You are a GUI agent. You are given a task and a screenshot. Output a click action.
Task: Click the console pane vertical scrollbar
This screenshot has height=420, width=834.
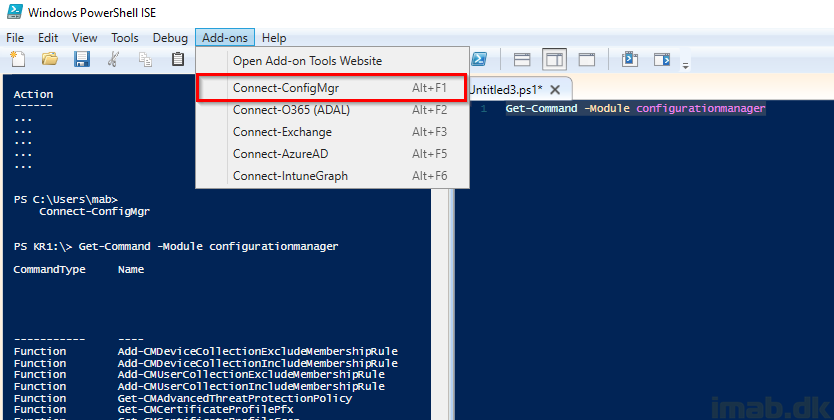[440, 303]
